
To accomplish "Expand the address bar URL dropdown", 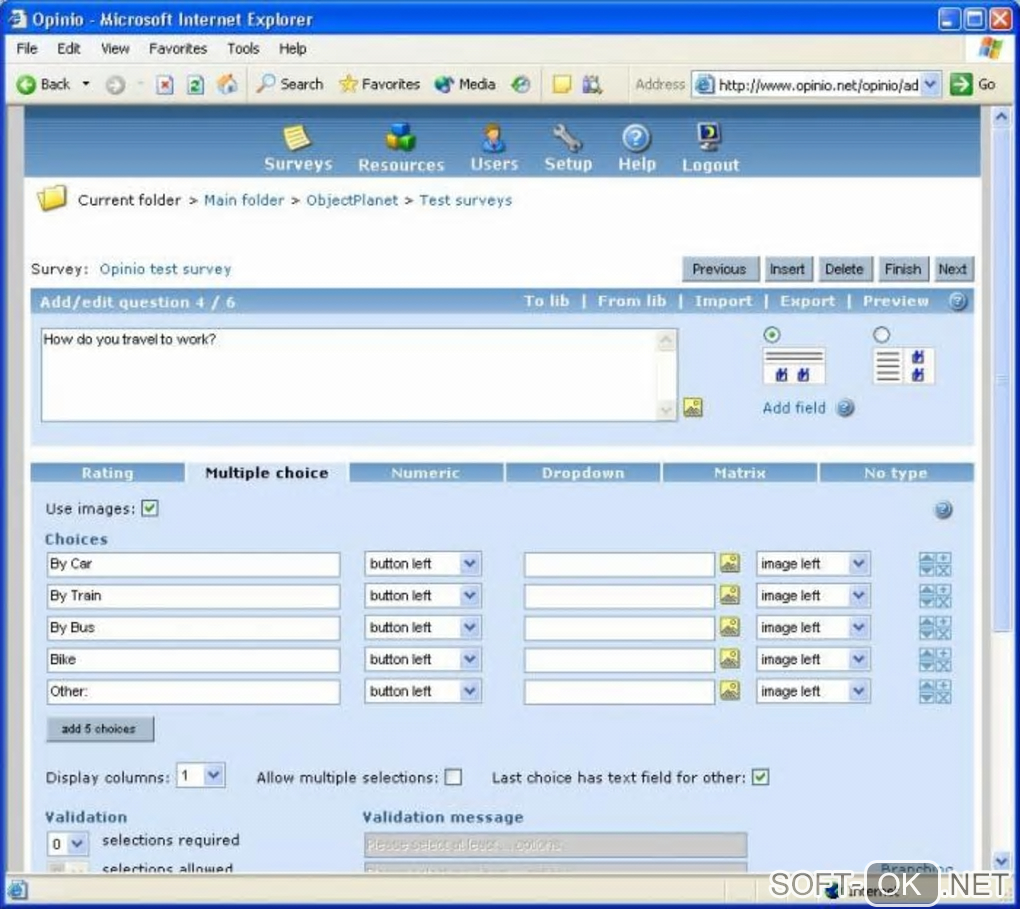I will pos(930,85).
